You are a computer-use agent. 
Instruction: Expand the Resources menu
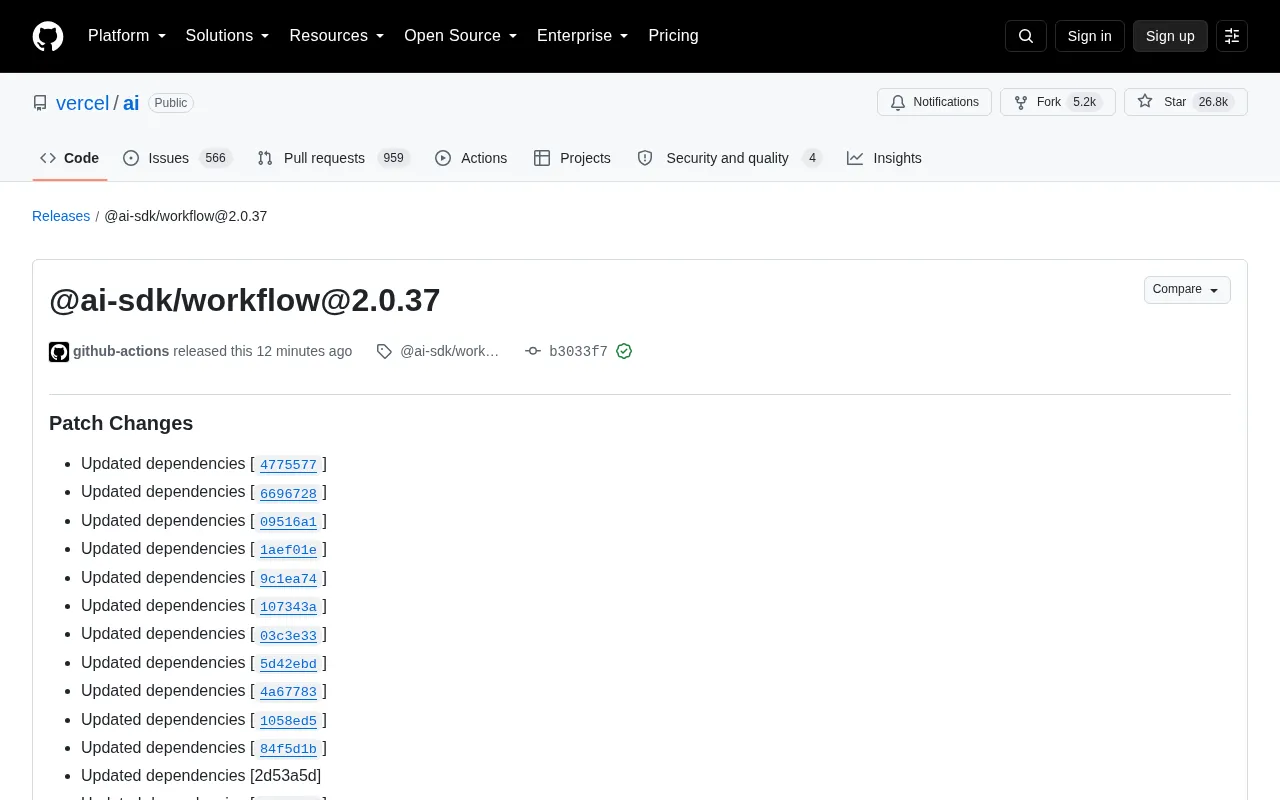[337, 36]
